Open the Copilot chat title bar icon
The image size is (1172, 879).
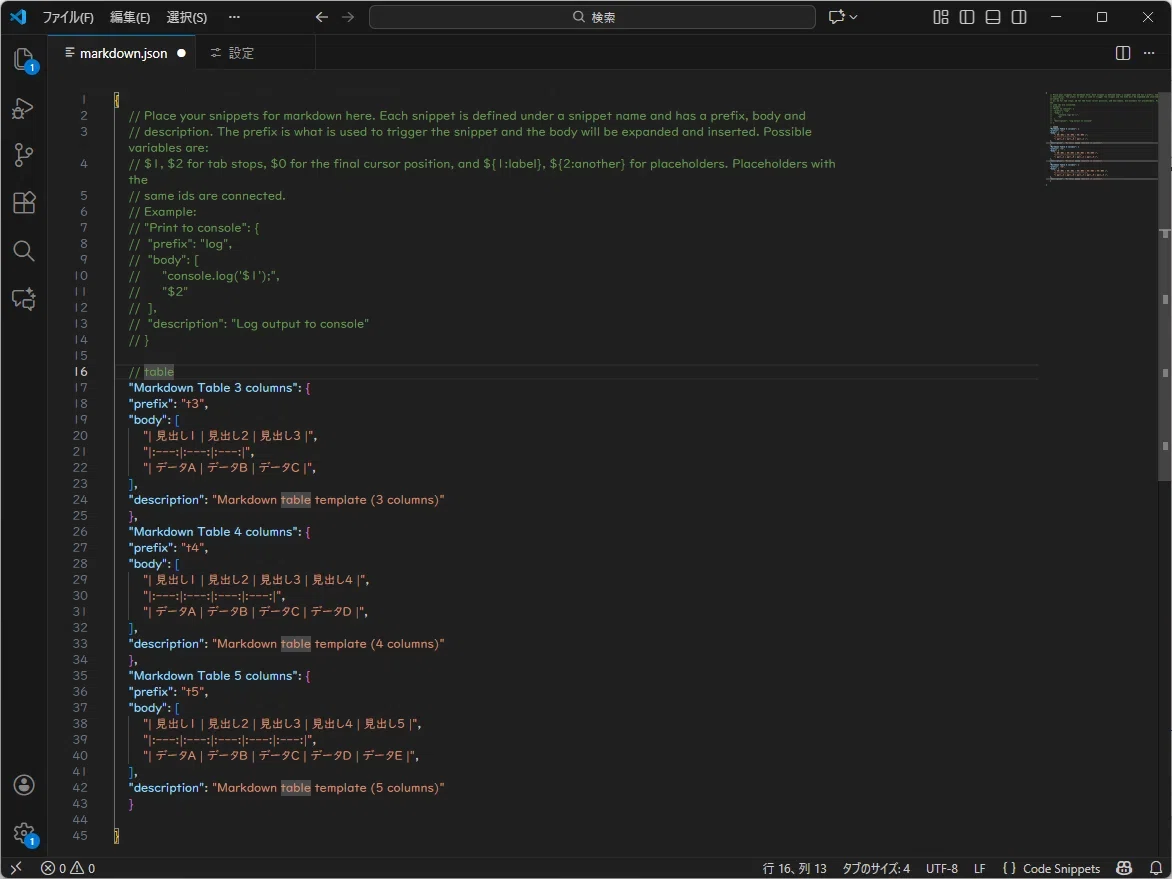[x=836, y=16]
